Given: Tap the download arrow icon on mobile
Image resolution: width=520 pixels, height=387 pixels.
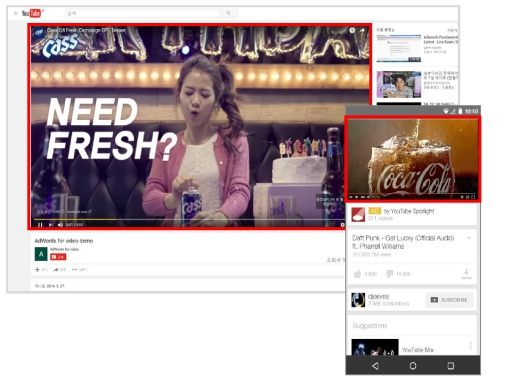Looking at the screenshot, I should click(466, 273).
